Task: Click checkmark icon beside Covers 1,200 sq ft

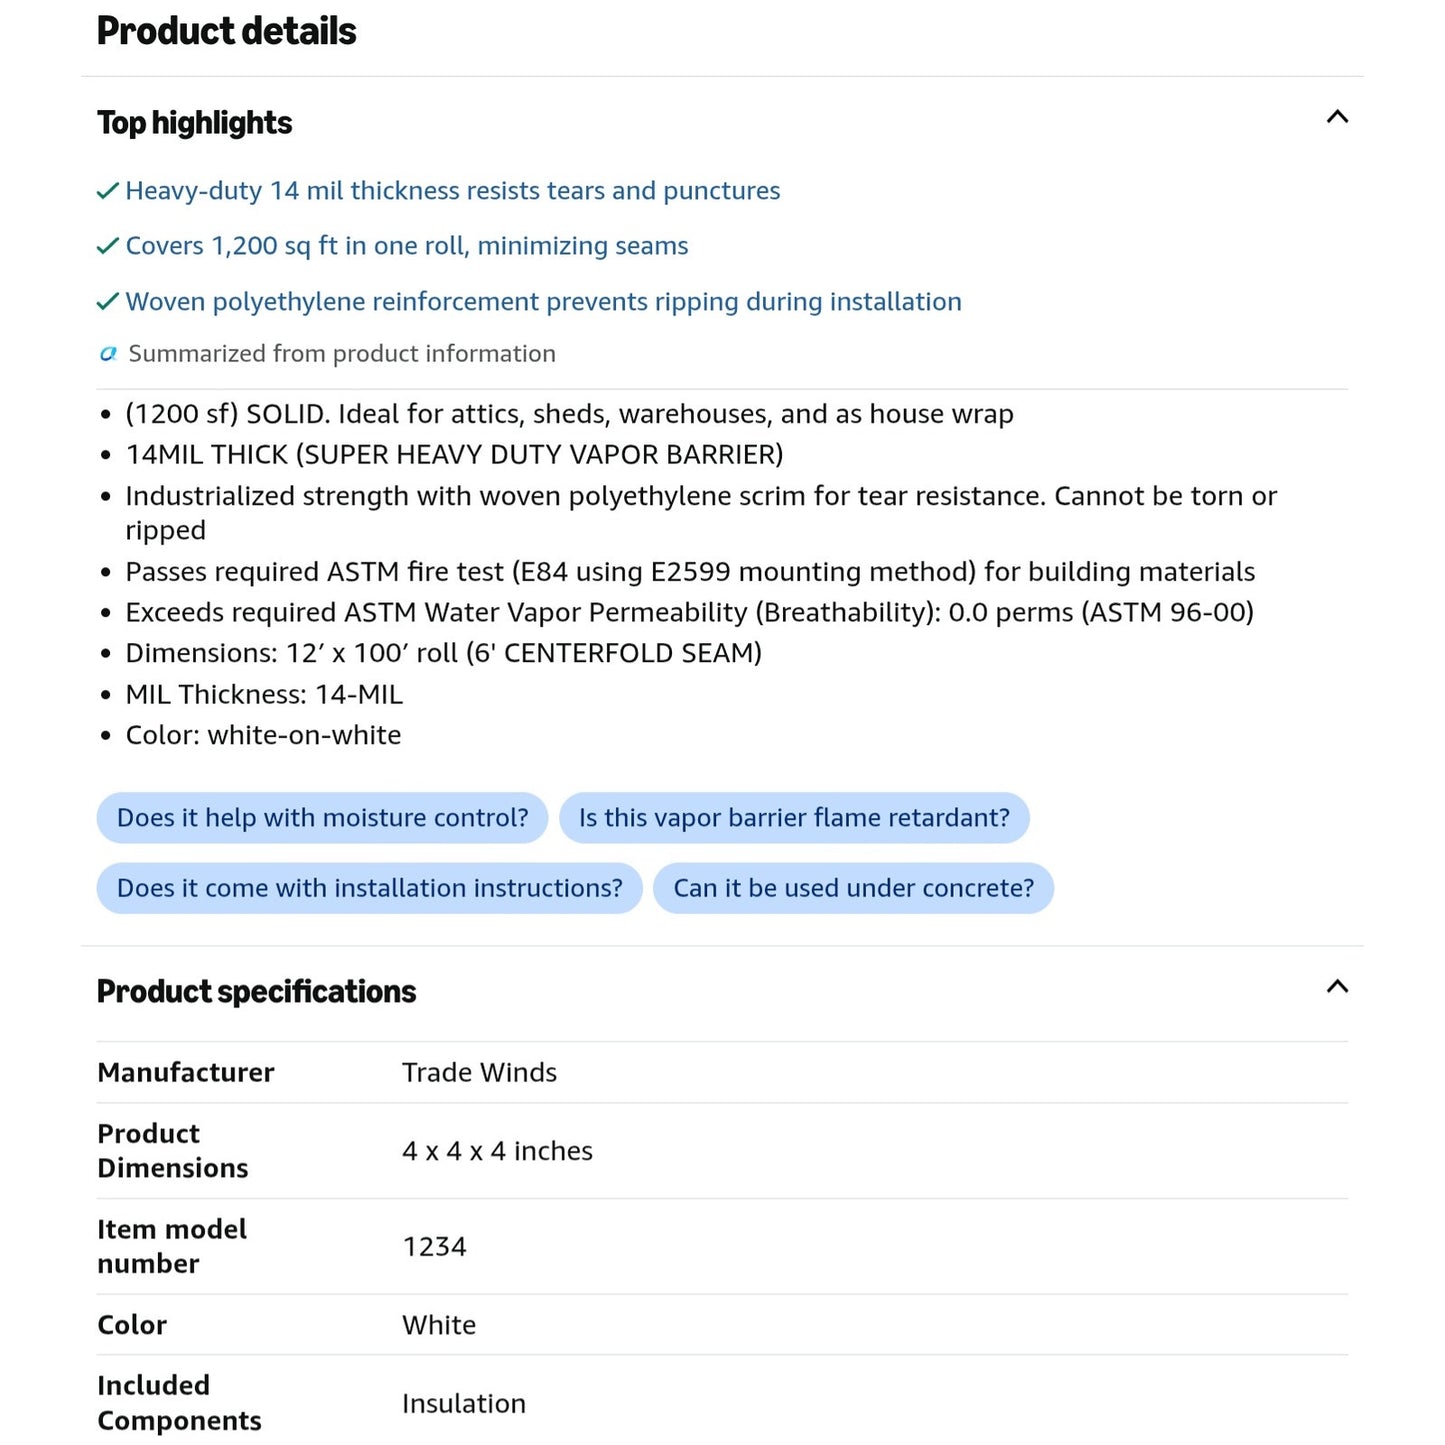Action: click(108, 246)
